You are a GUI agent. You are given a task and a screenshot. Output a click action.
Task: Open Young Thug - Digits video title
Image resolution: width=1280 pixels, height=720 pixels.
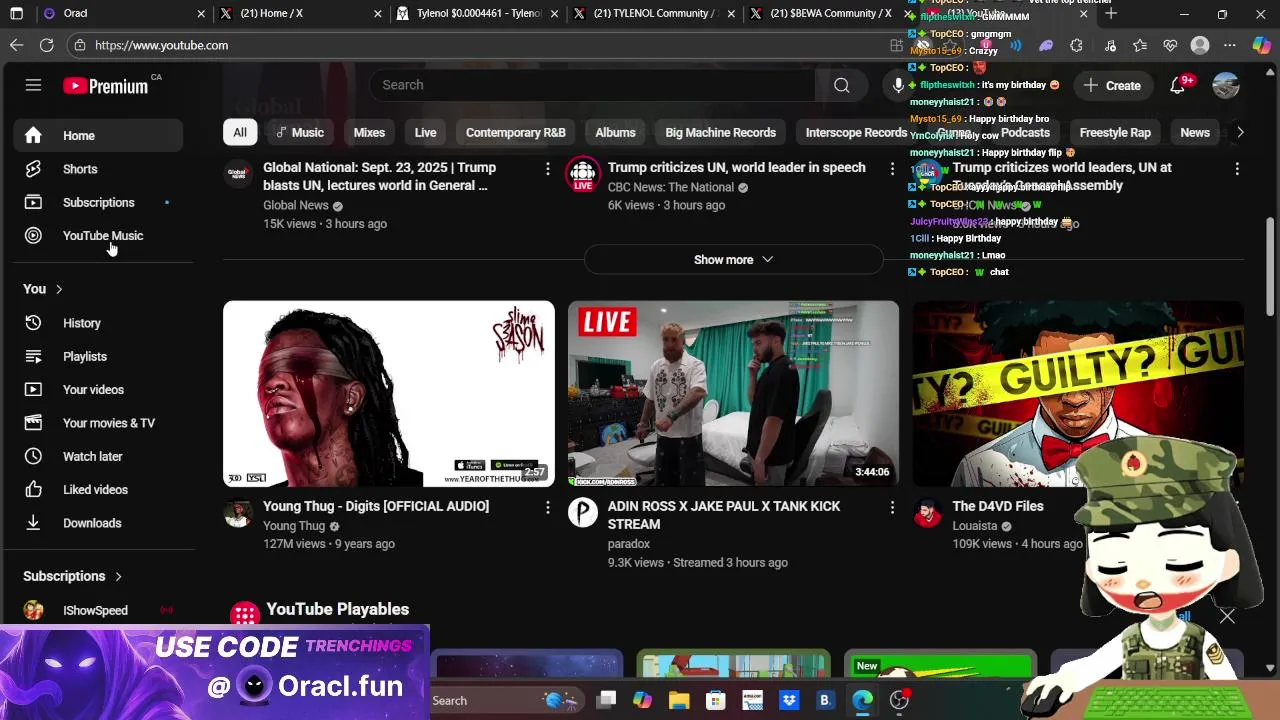pos(376,507)
